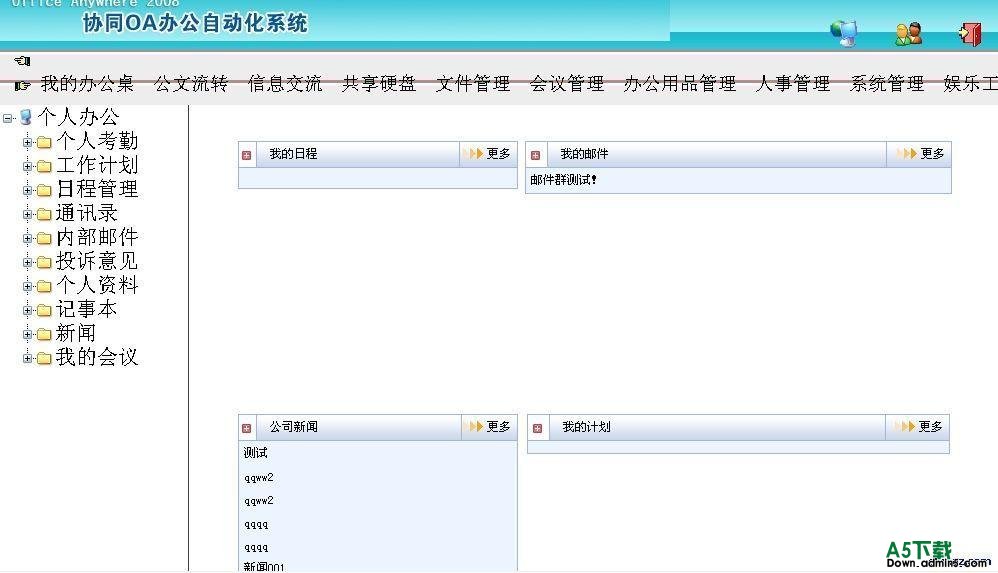998x573 pixels.
Task: Click the folder icon for 个人资料
Action: tap(44, 286)
